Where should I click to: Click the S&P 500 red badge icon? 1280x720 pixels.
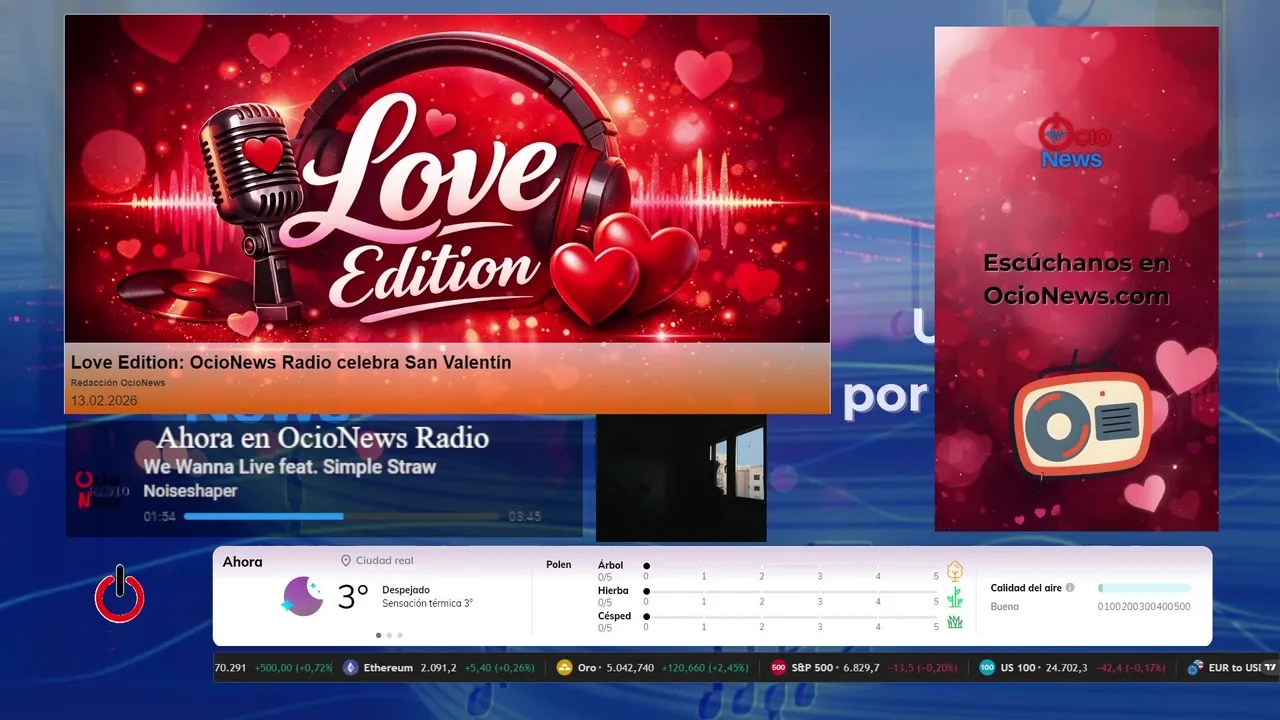pos(778,668)
